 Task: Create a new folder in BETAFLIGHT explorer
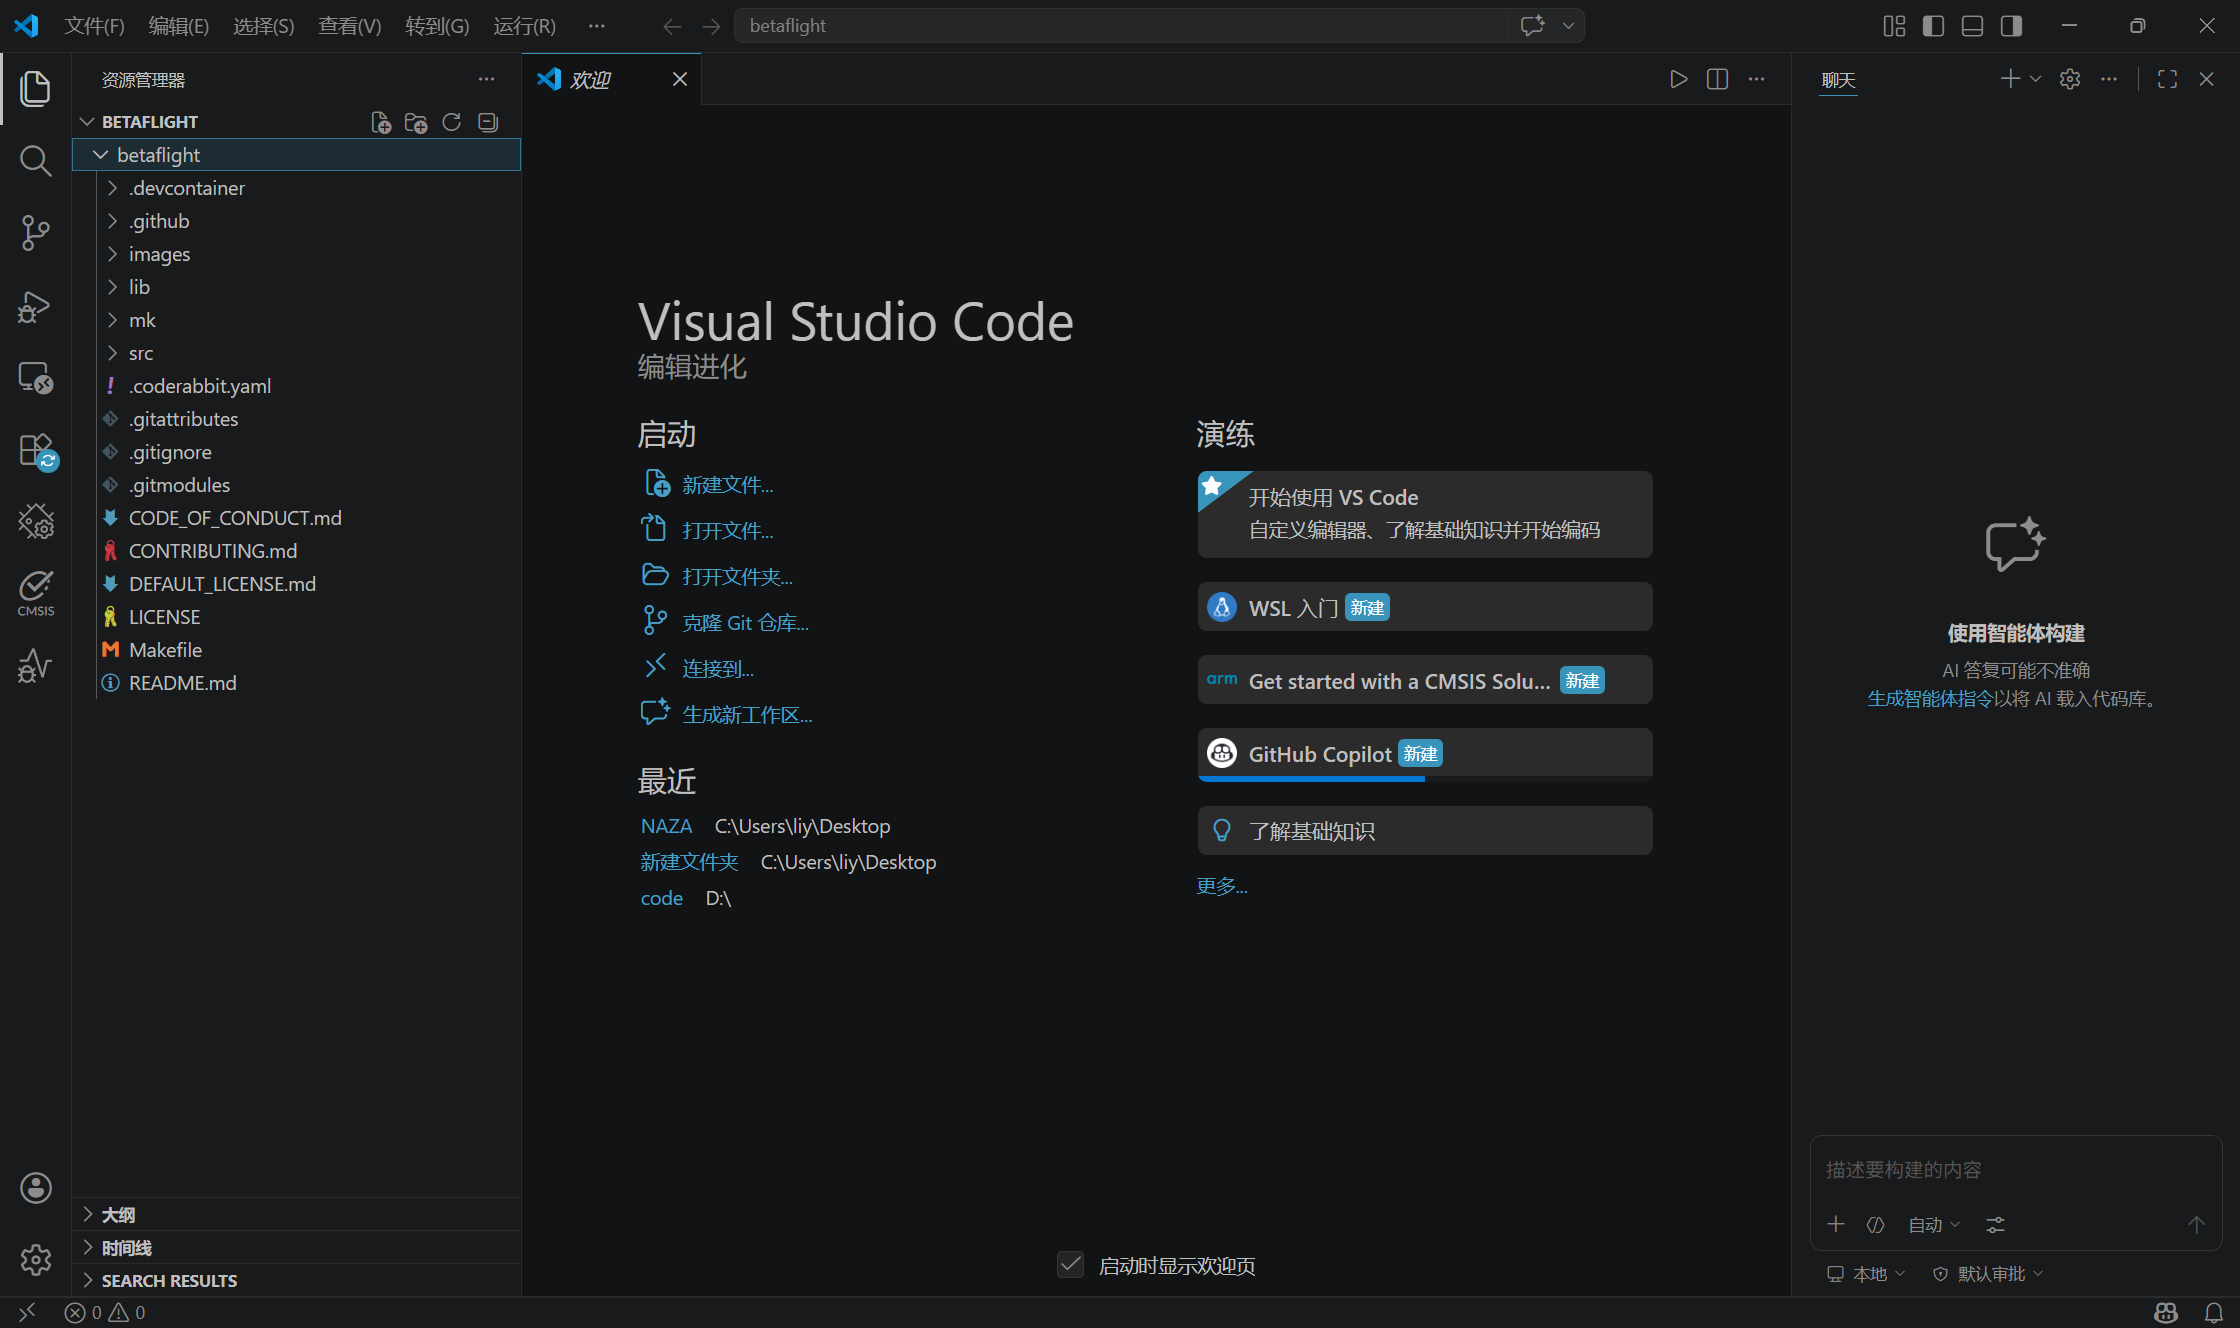(415, 122)
